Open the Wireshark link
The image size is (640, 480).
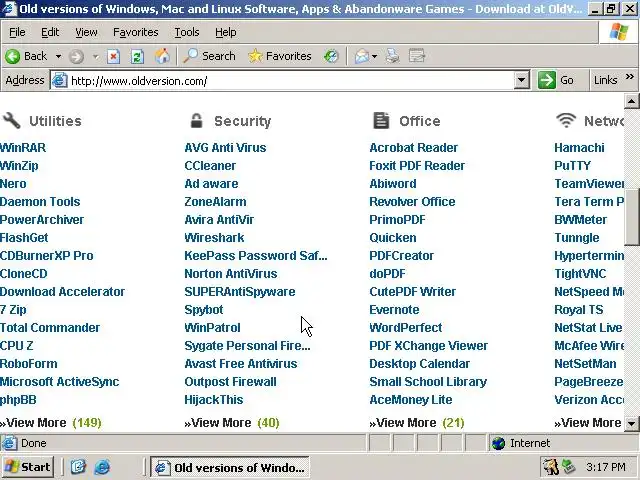(x=214, y=238)
